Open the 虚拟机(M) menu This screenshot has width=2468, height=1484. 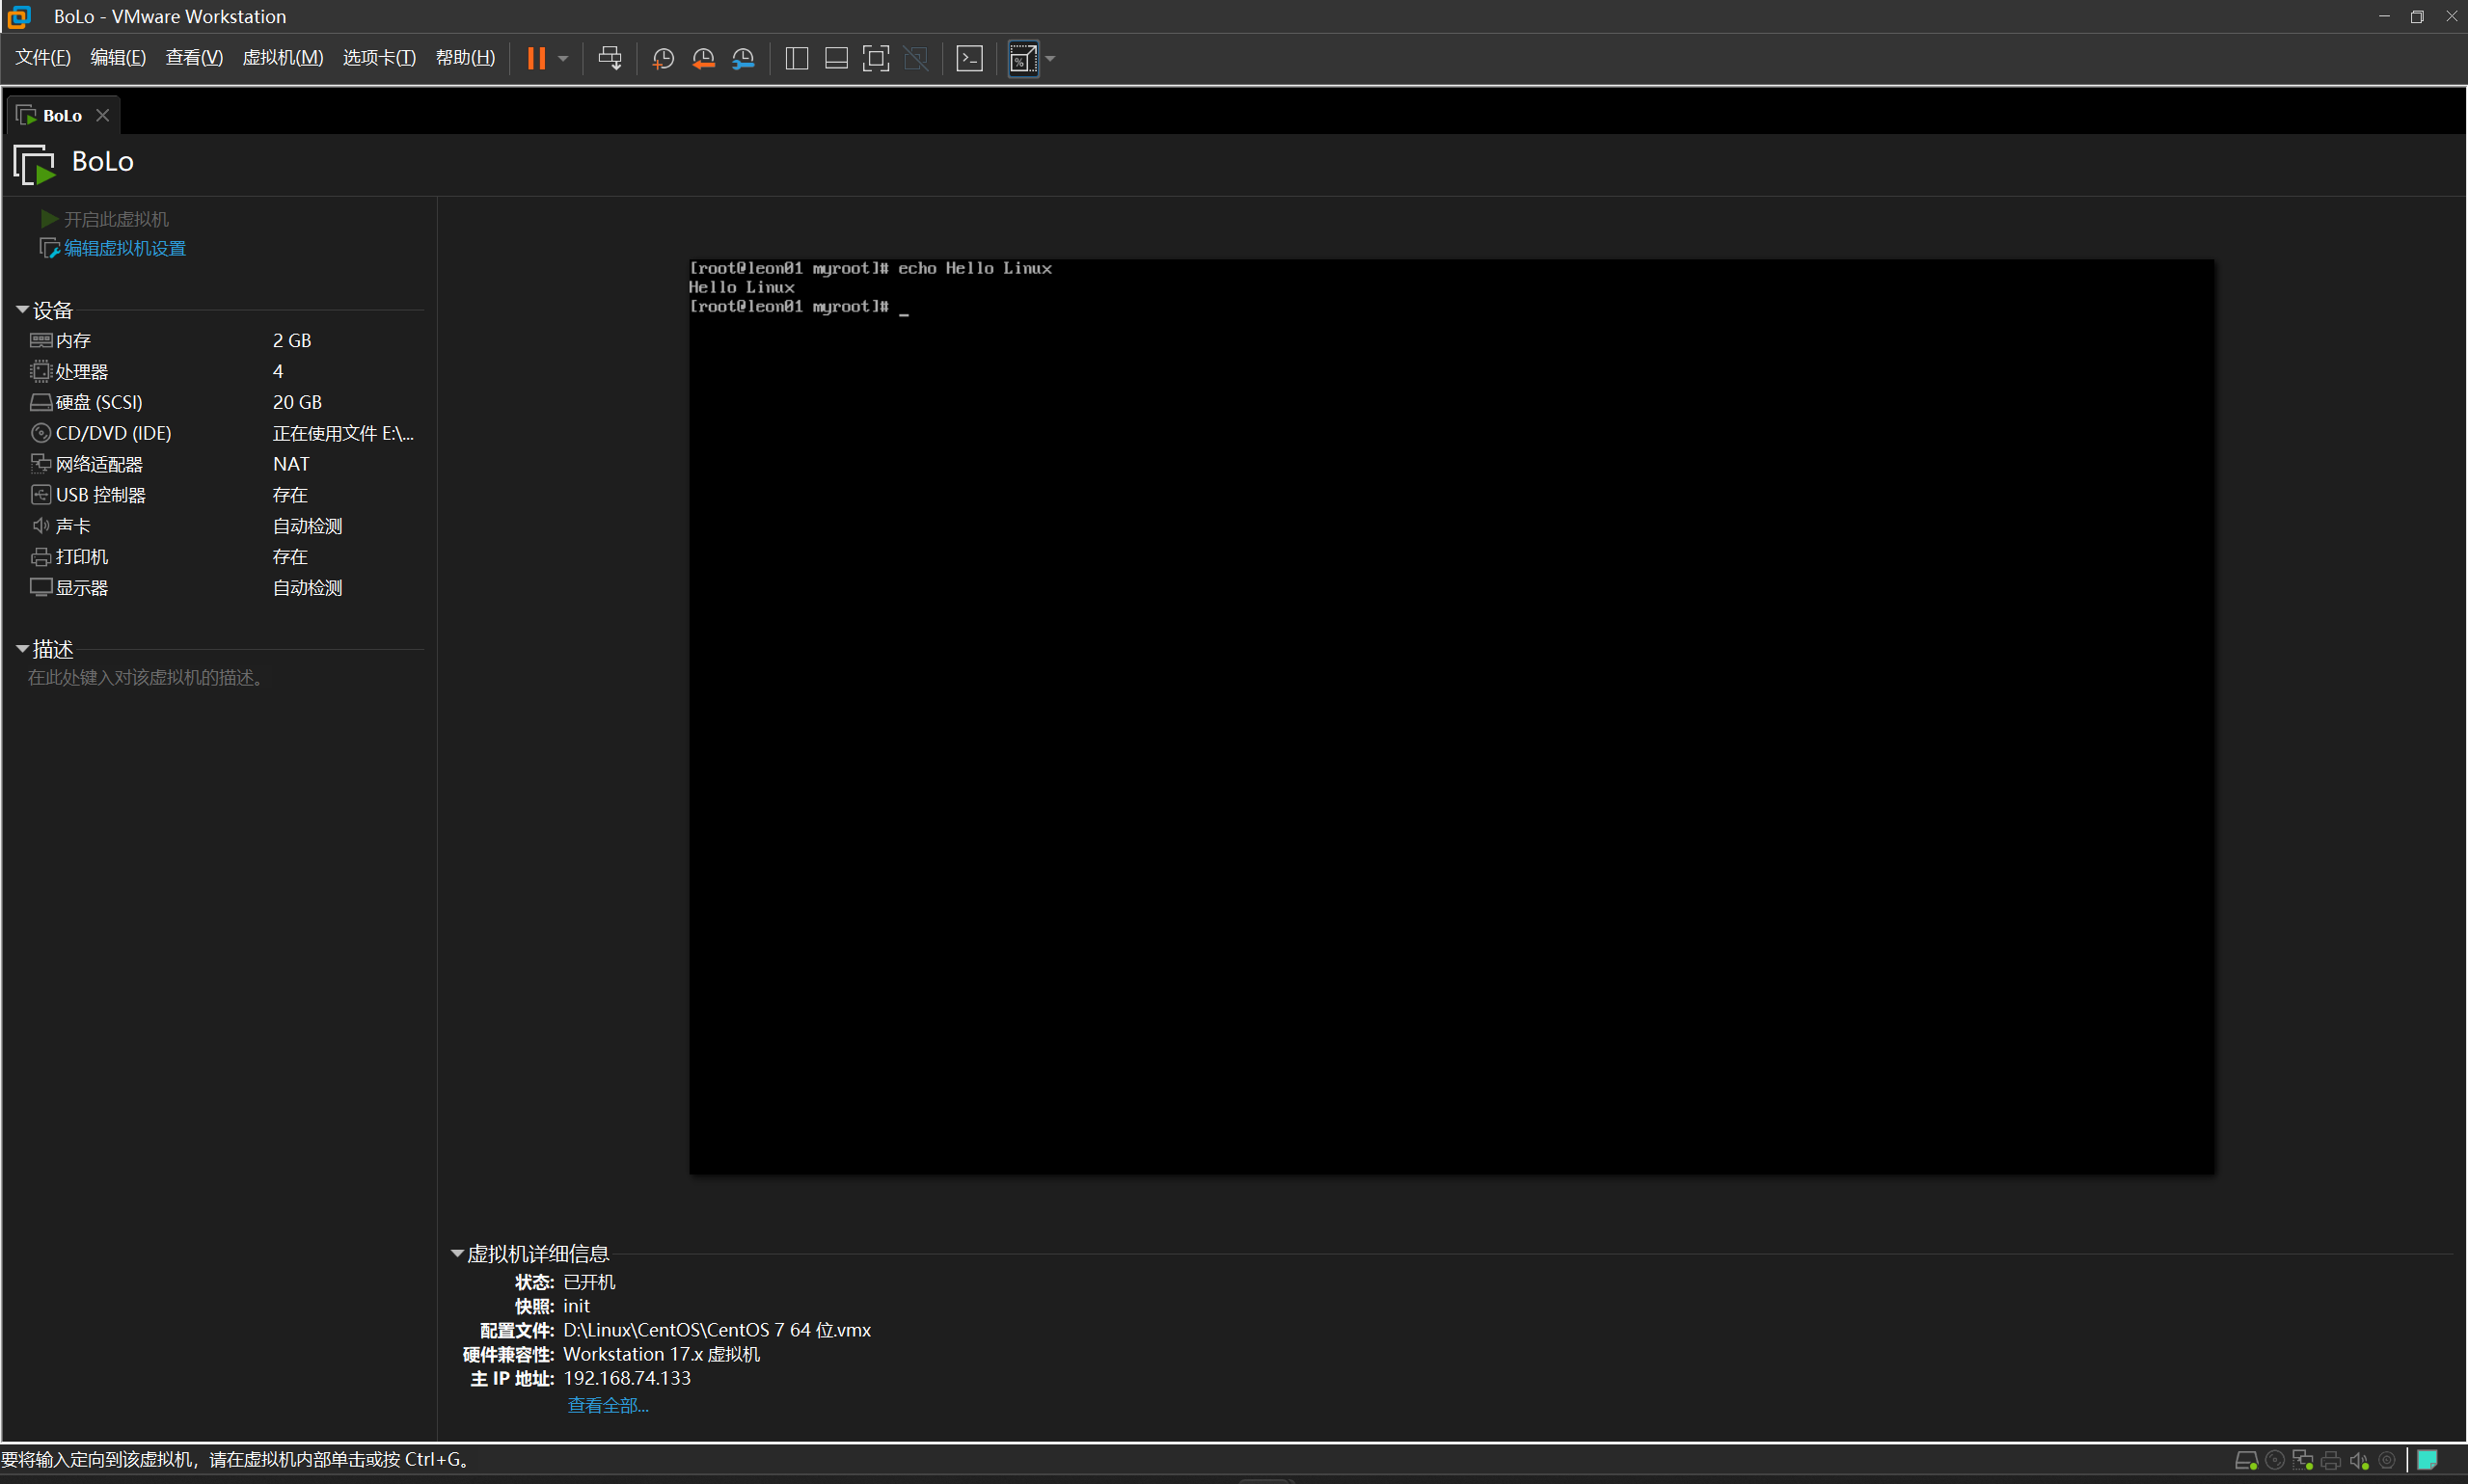coord(282,58)
